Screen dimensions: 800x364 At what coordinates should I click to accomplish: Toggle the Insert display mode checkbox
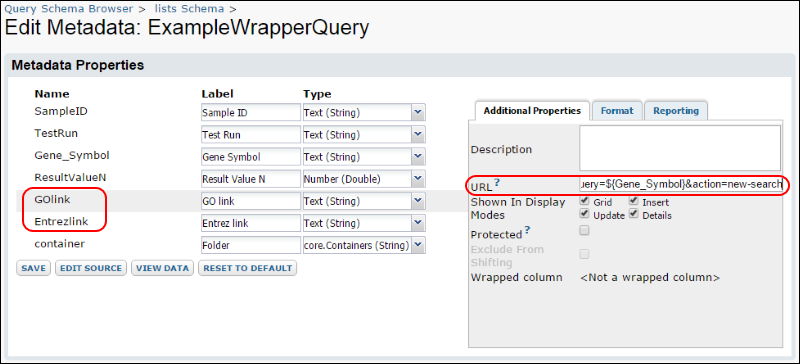pos(634,201)
